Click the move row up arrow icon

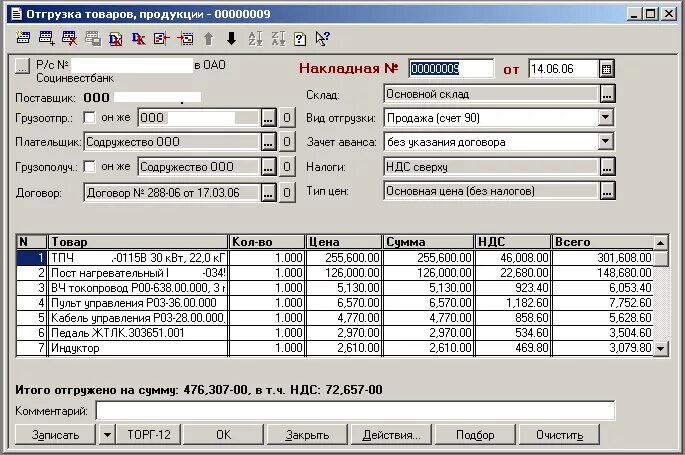[x=209, y=38]
